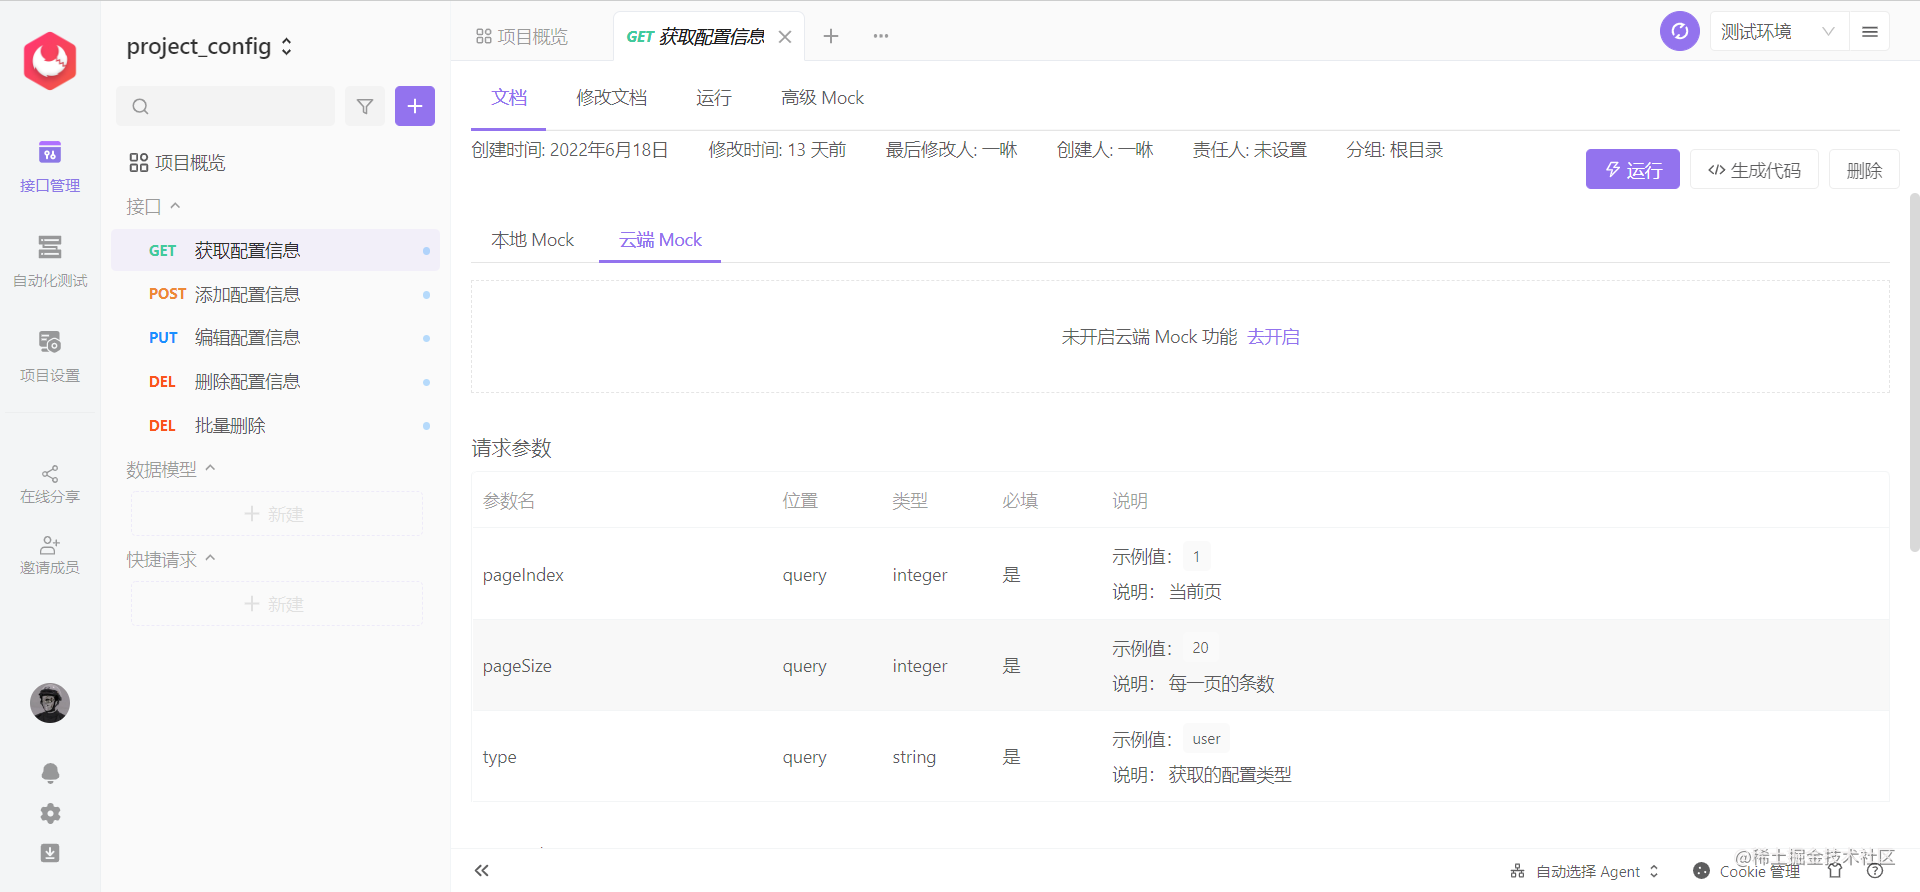Click the help question mark icon
Image resolution: width=1920 pixels, height=892 pixels.
1875,871
